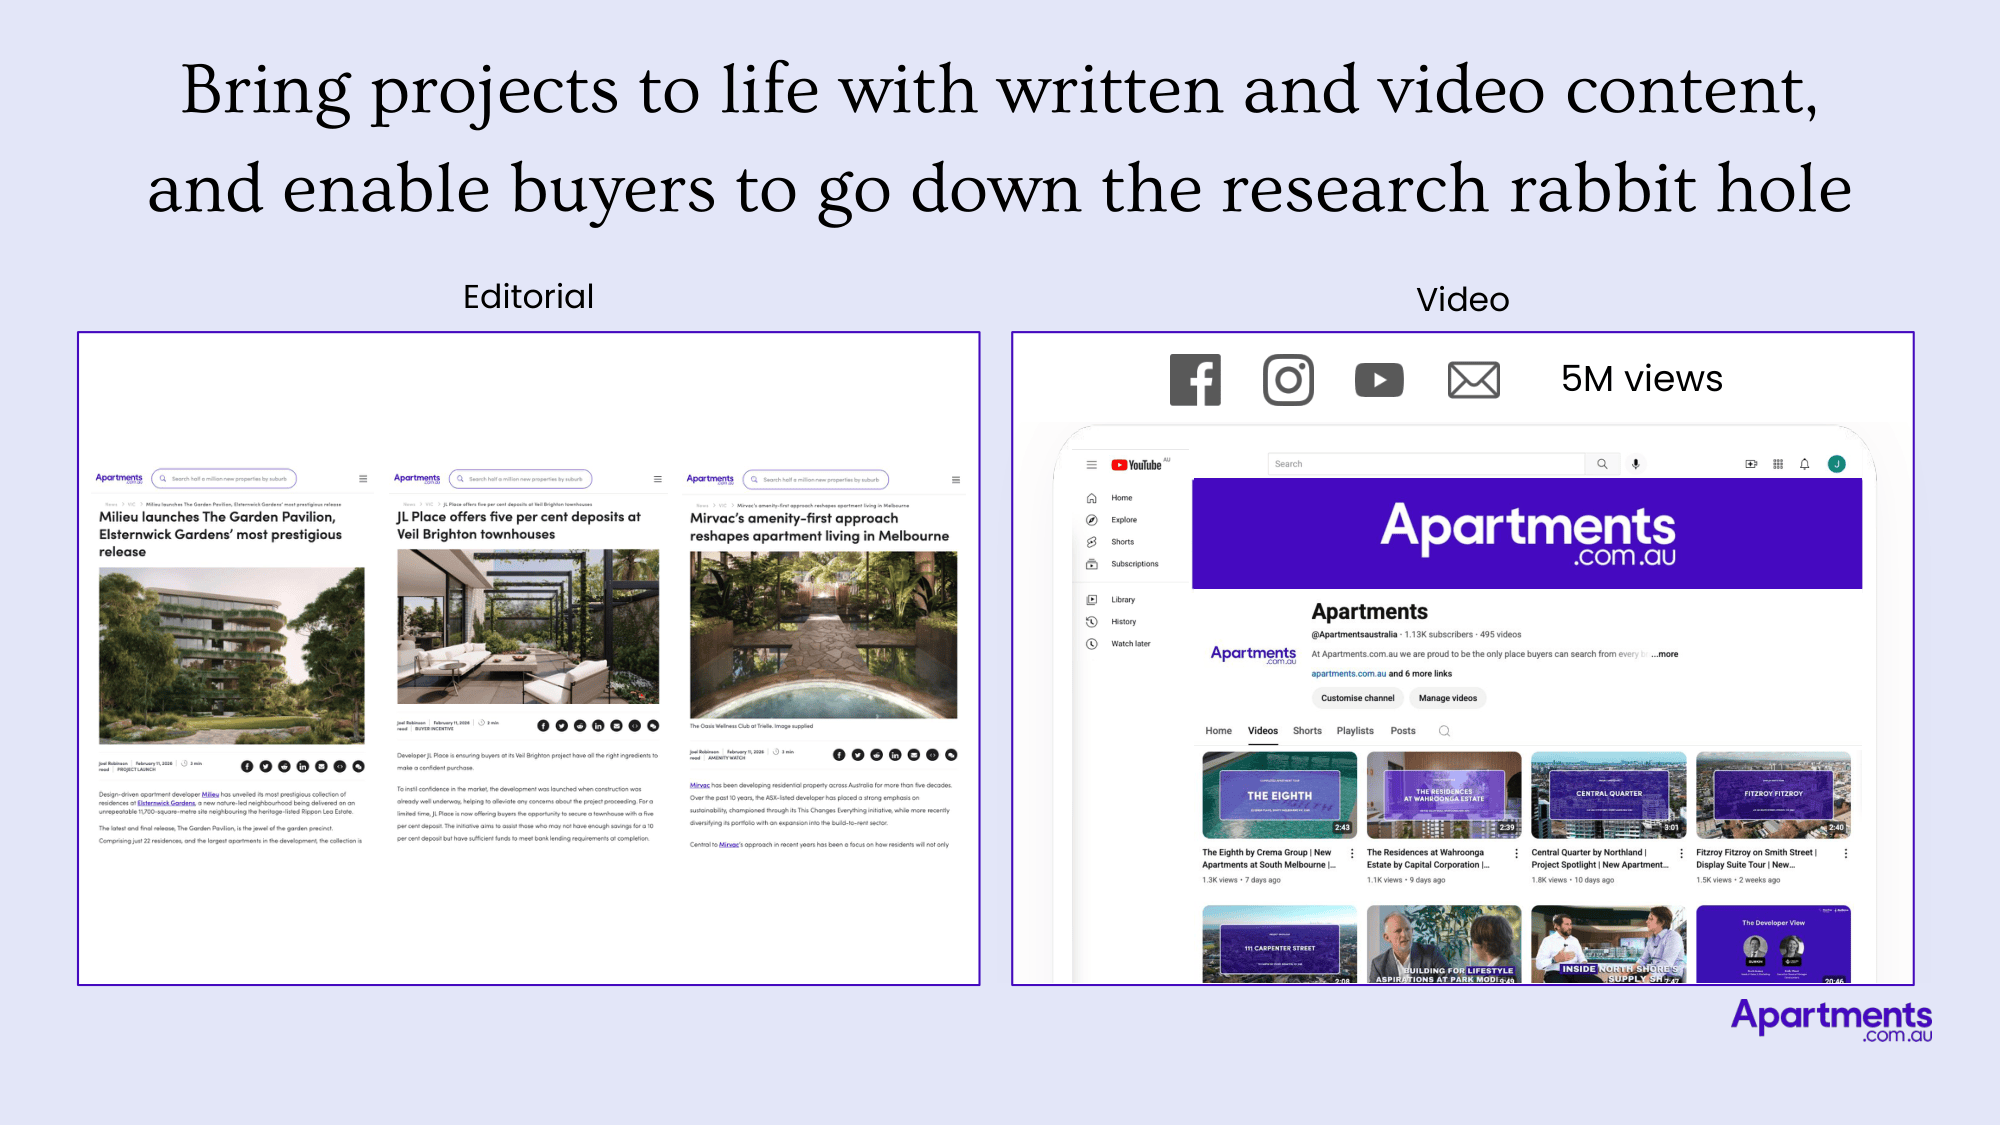This screenshot has height=1125, width=2000.
Task: Expand channel description with ...more
Action: [x=1665, y=654]
